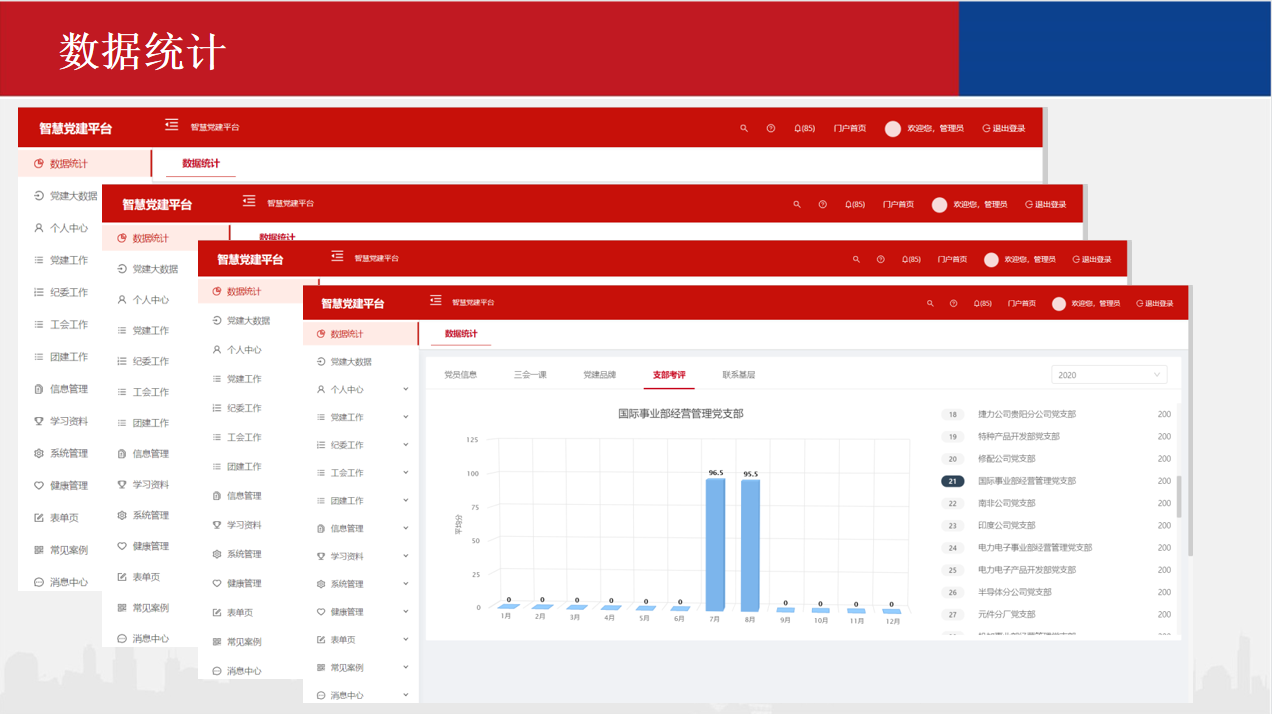The image size is (1272, 714).
Task: Open the 2020 year dropdown
Action: (x=1108, y=375)
